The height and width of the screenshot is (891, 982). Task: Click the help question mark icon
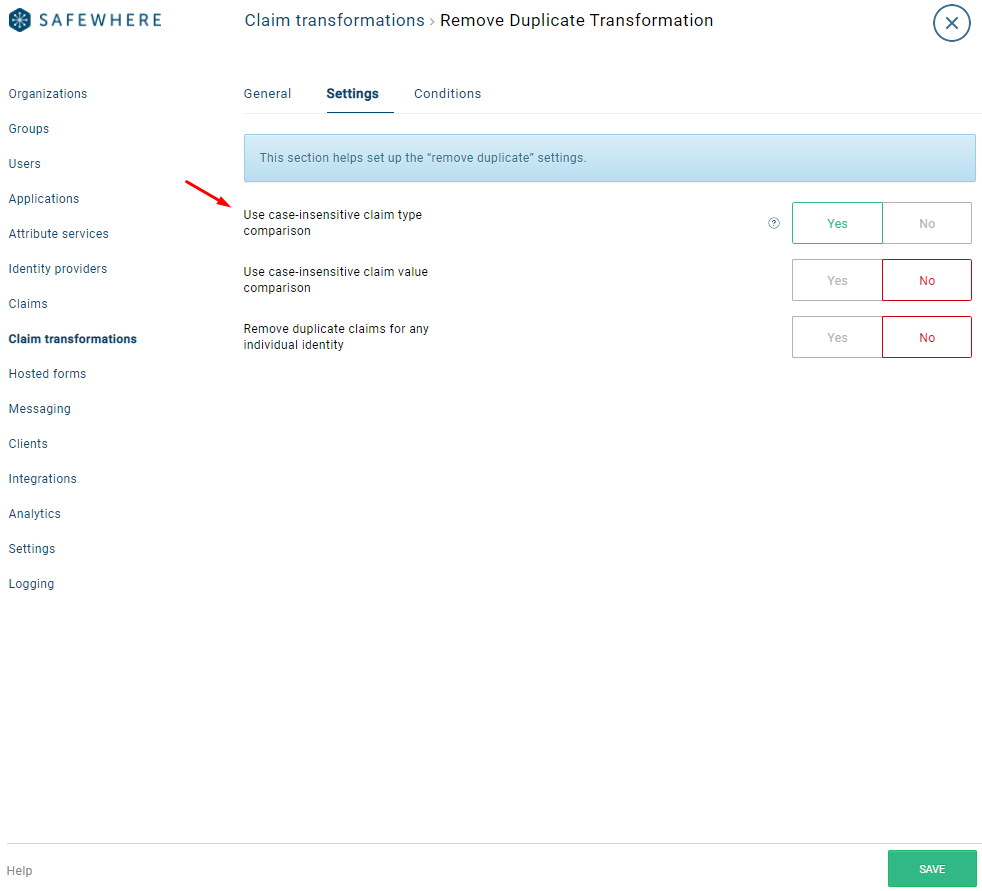tap(773, 224)
